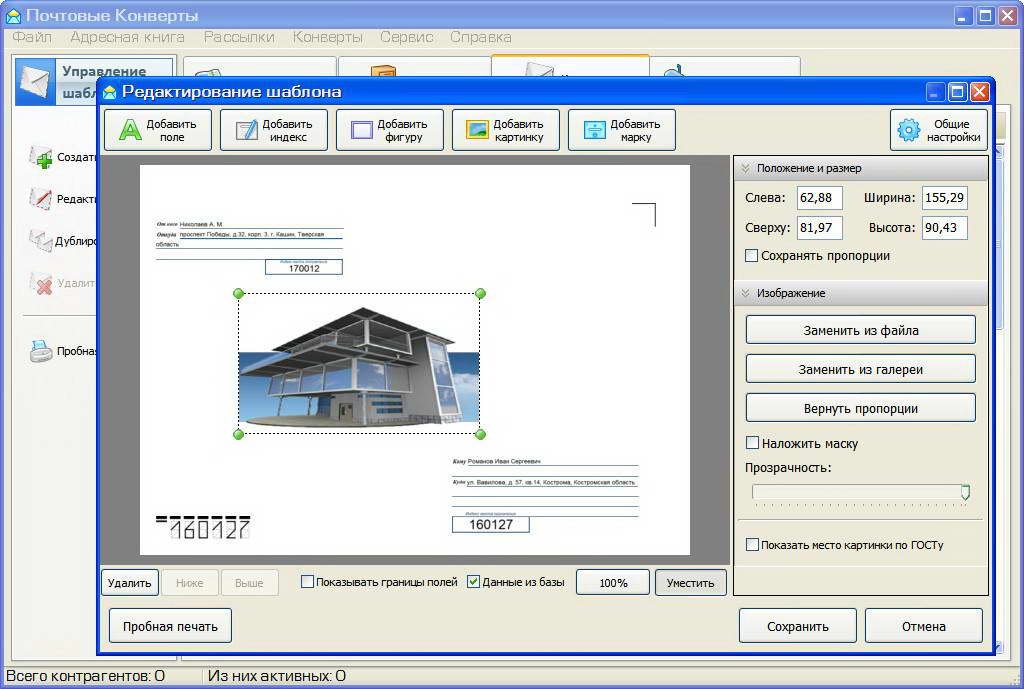Click the Add Picture (Добавить картинку) icon
Image resolution: width=1024 pixels, height=689 pixels.
tap(477, 130)
